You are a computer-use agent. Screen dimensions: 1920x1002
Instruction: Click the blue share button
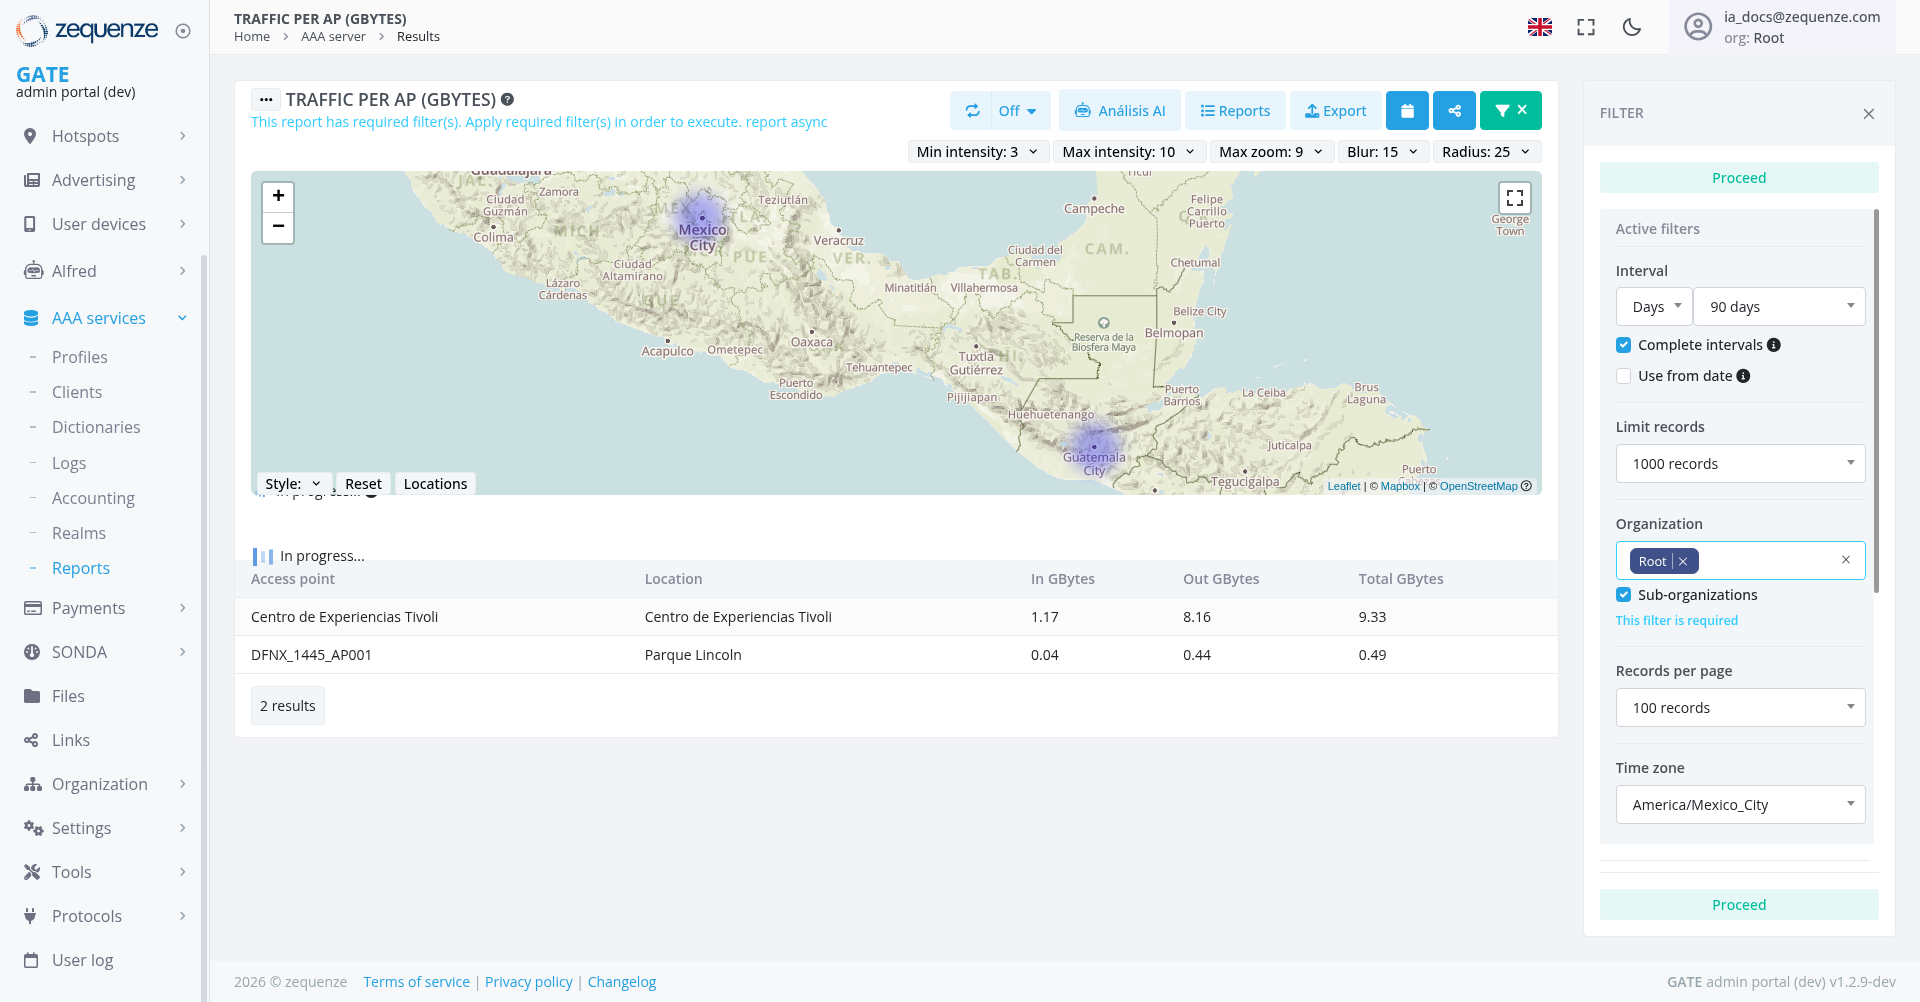pyautogui.click(x=1454, y=111)
